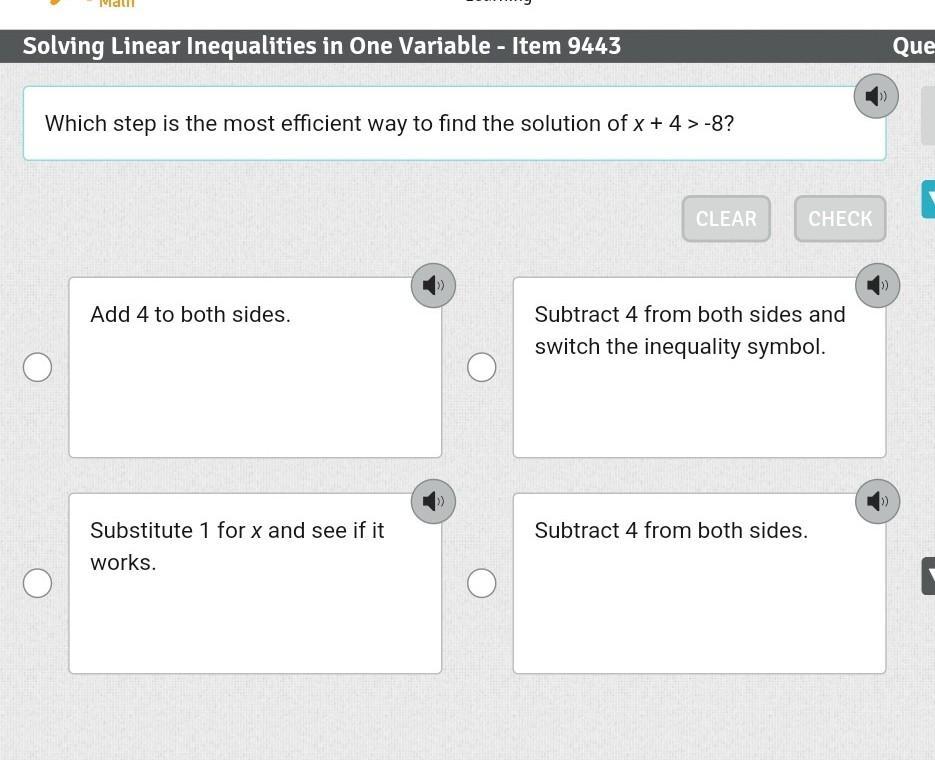This screenshot has width=935, height=760.
Task: Select radio for 'Subtract 4 and switch symbol'
Action: click(x=482, y=367)
